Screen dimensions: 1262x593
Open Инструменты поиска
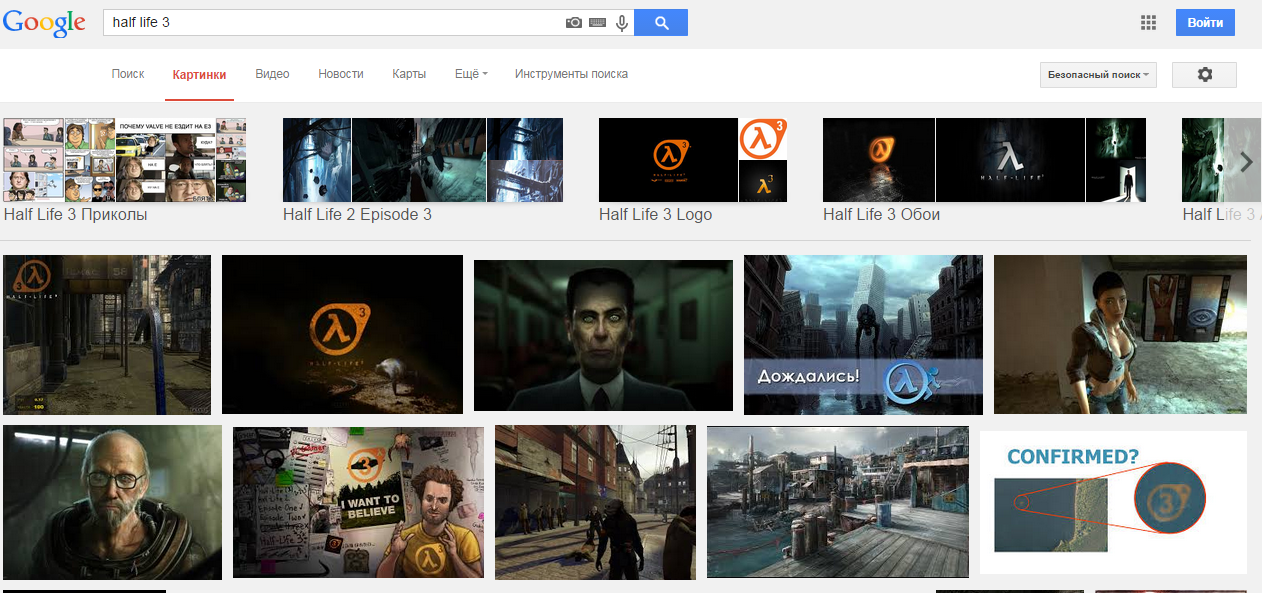(x=571, y=74)
